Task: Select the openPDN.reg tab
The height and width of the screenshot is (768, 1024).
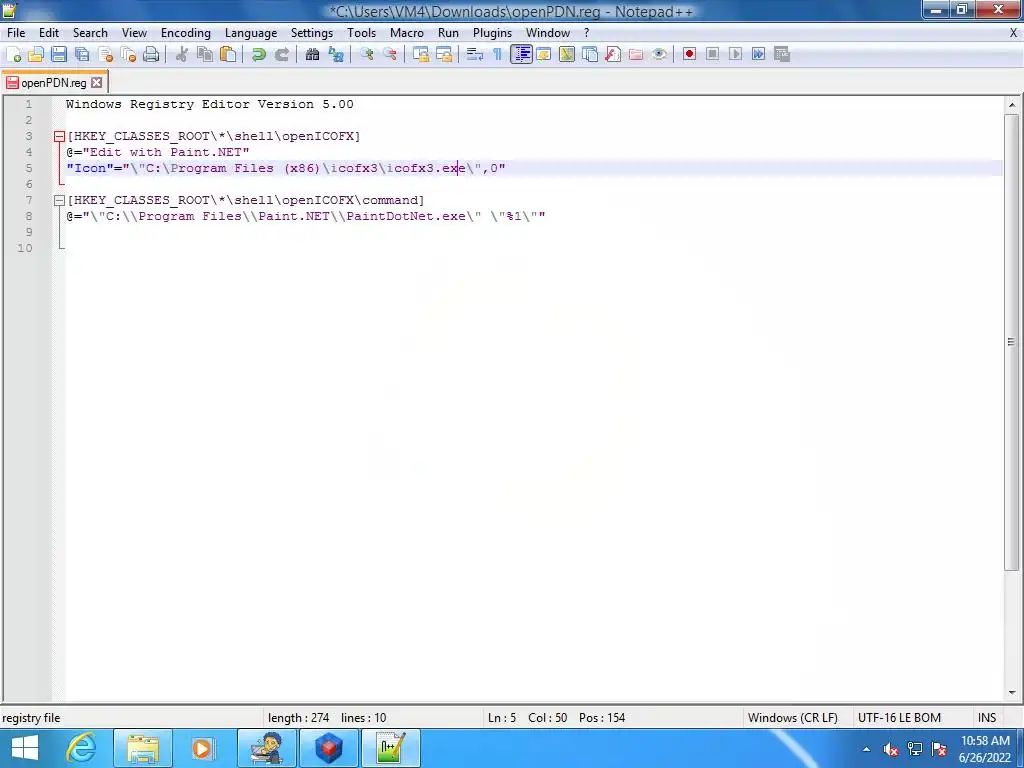Action: tap(54, 83)
